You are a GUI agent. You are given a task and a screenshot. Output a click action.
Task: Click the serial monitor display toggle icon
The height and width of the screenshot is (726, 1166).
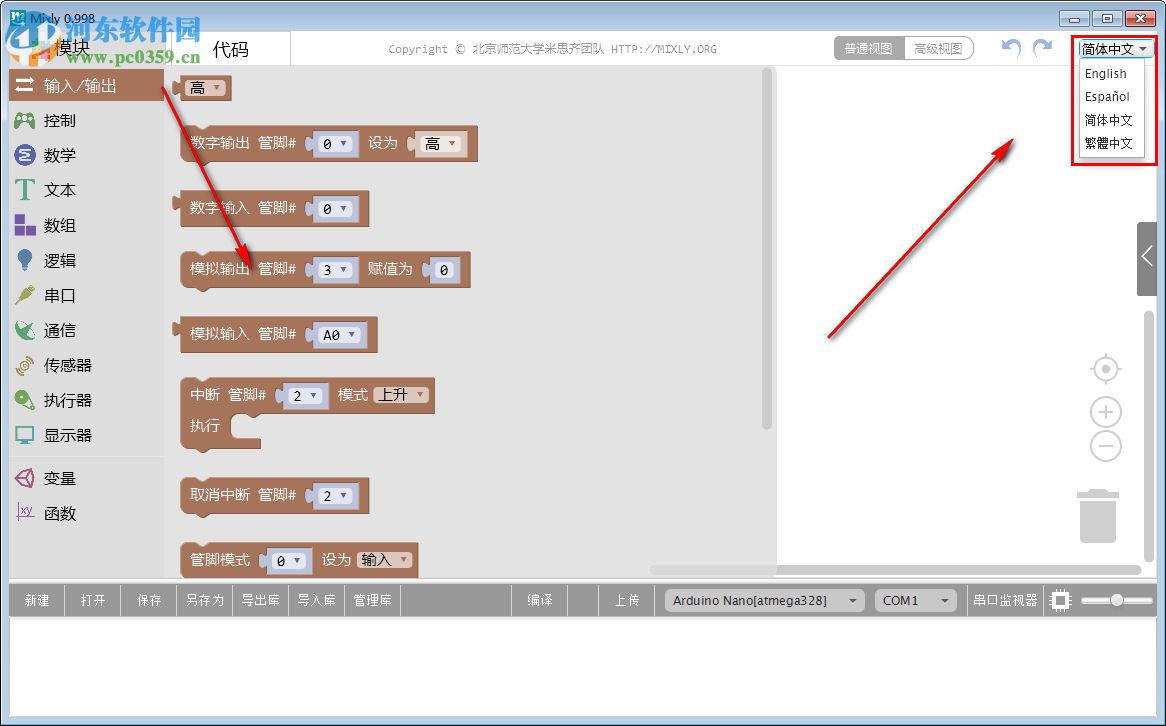(x=1059, y=600)
